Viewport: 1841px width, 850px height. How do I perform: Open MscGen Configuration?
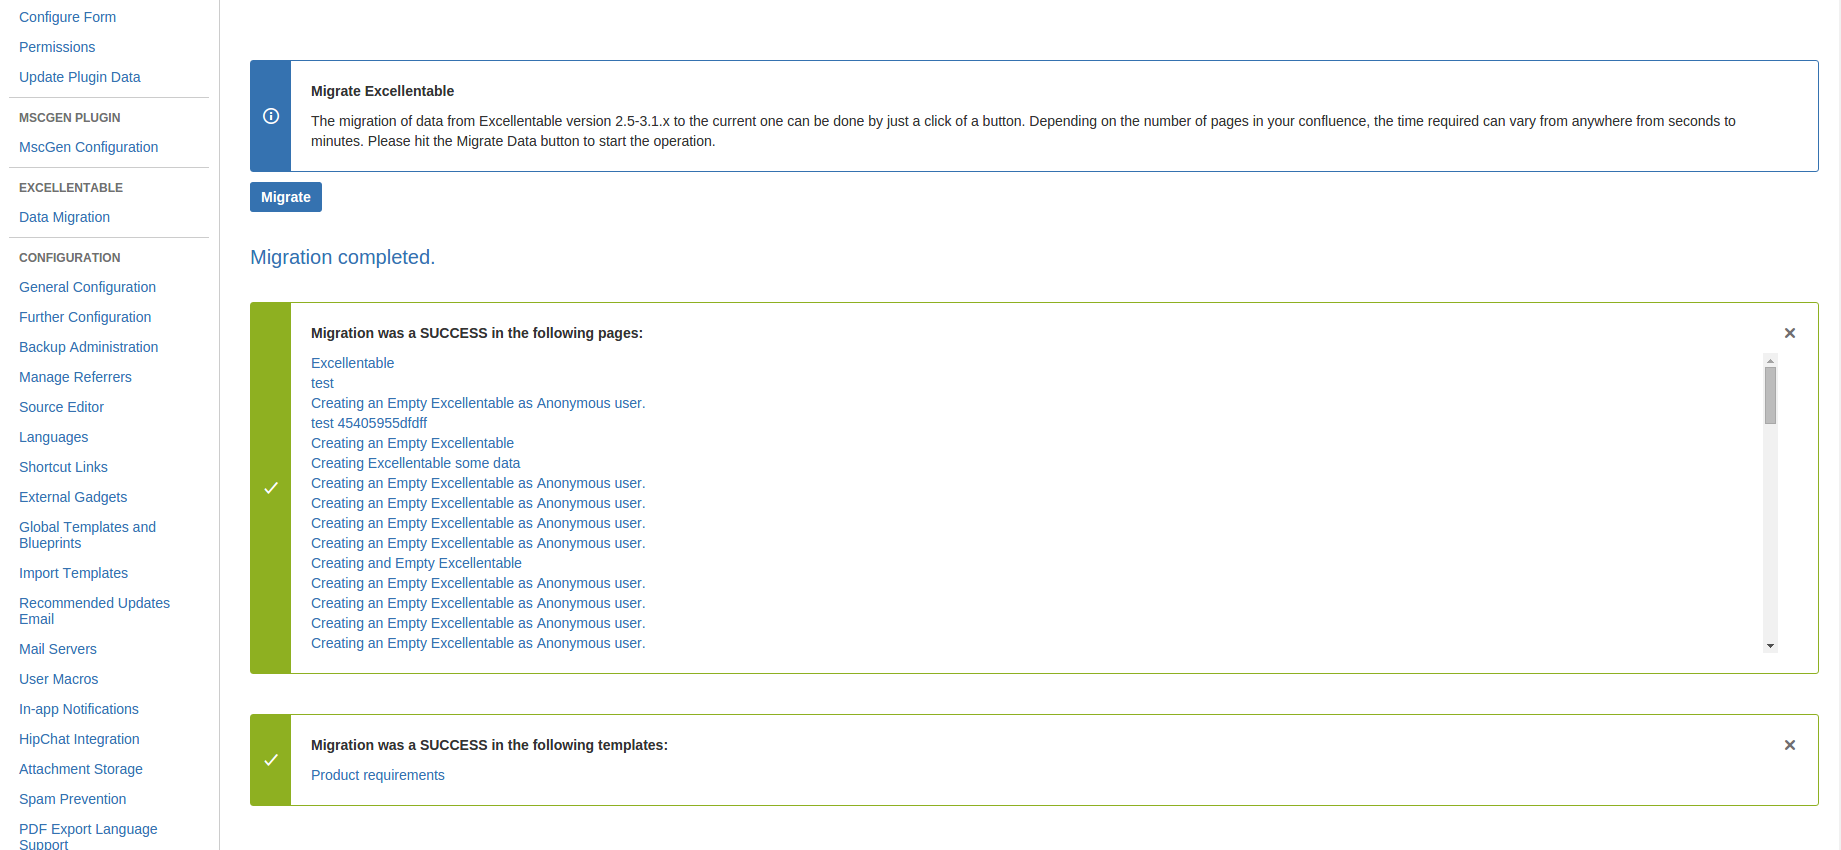(88, 147)
